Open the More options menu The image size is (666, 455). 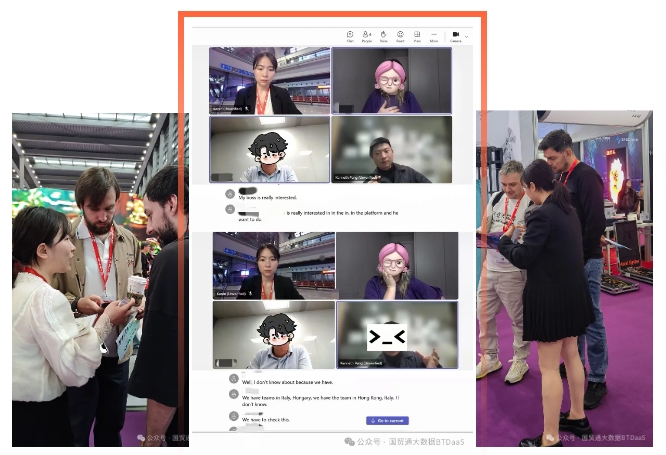pos(434,36)
